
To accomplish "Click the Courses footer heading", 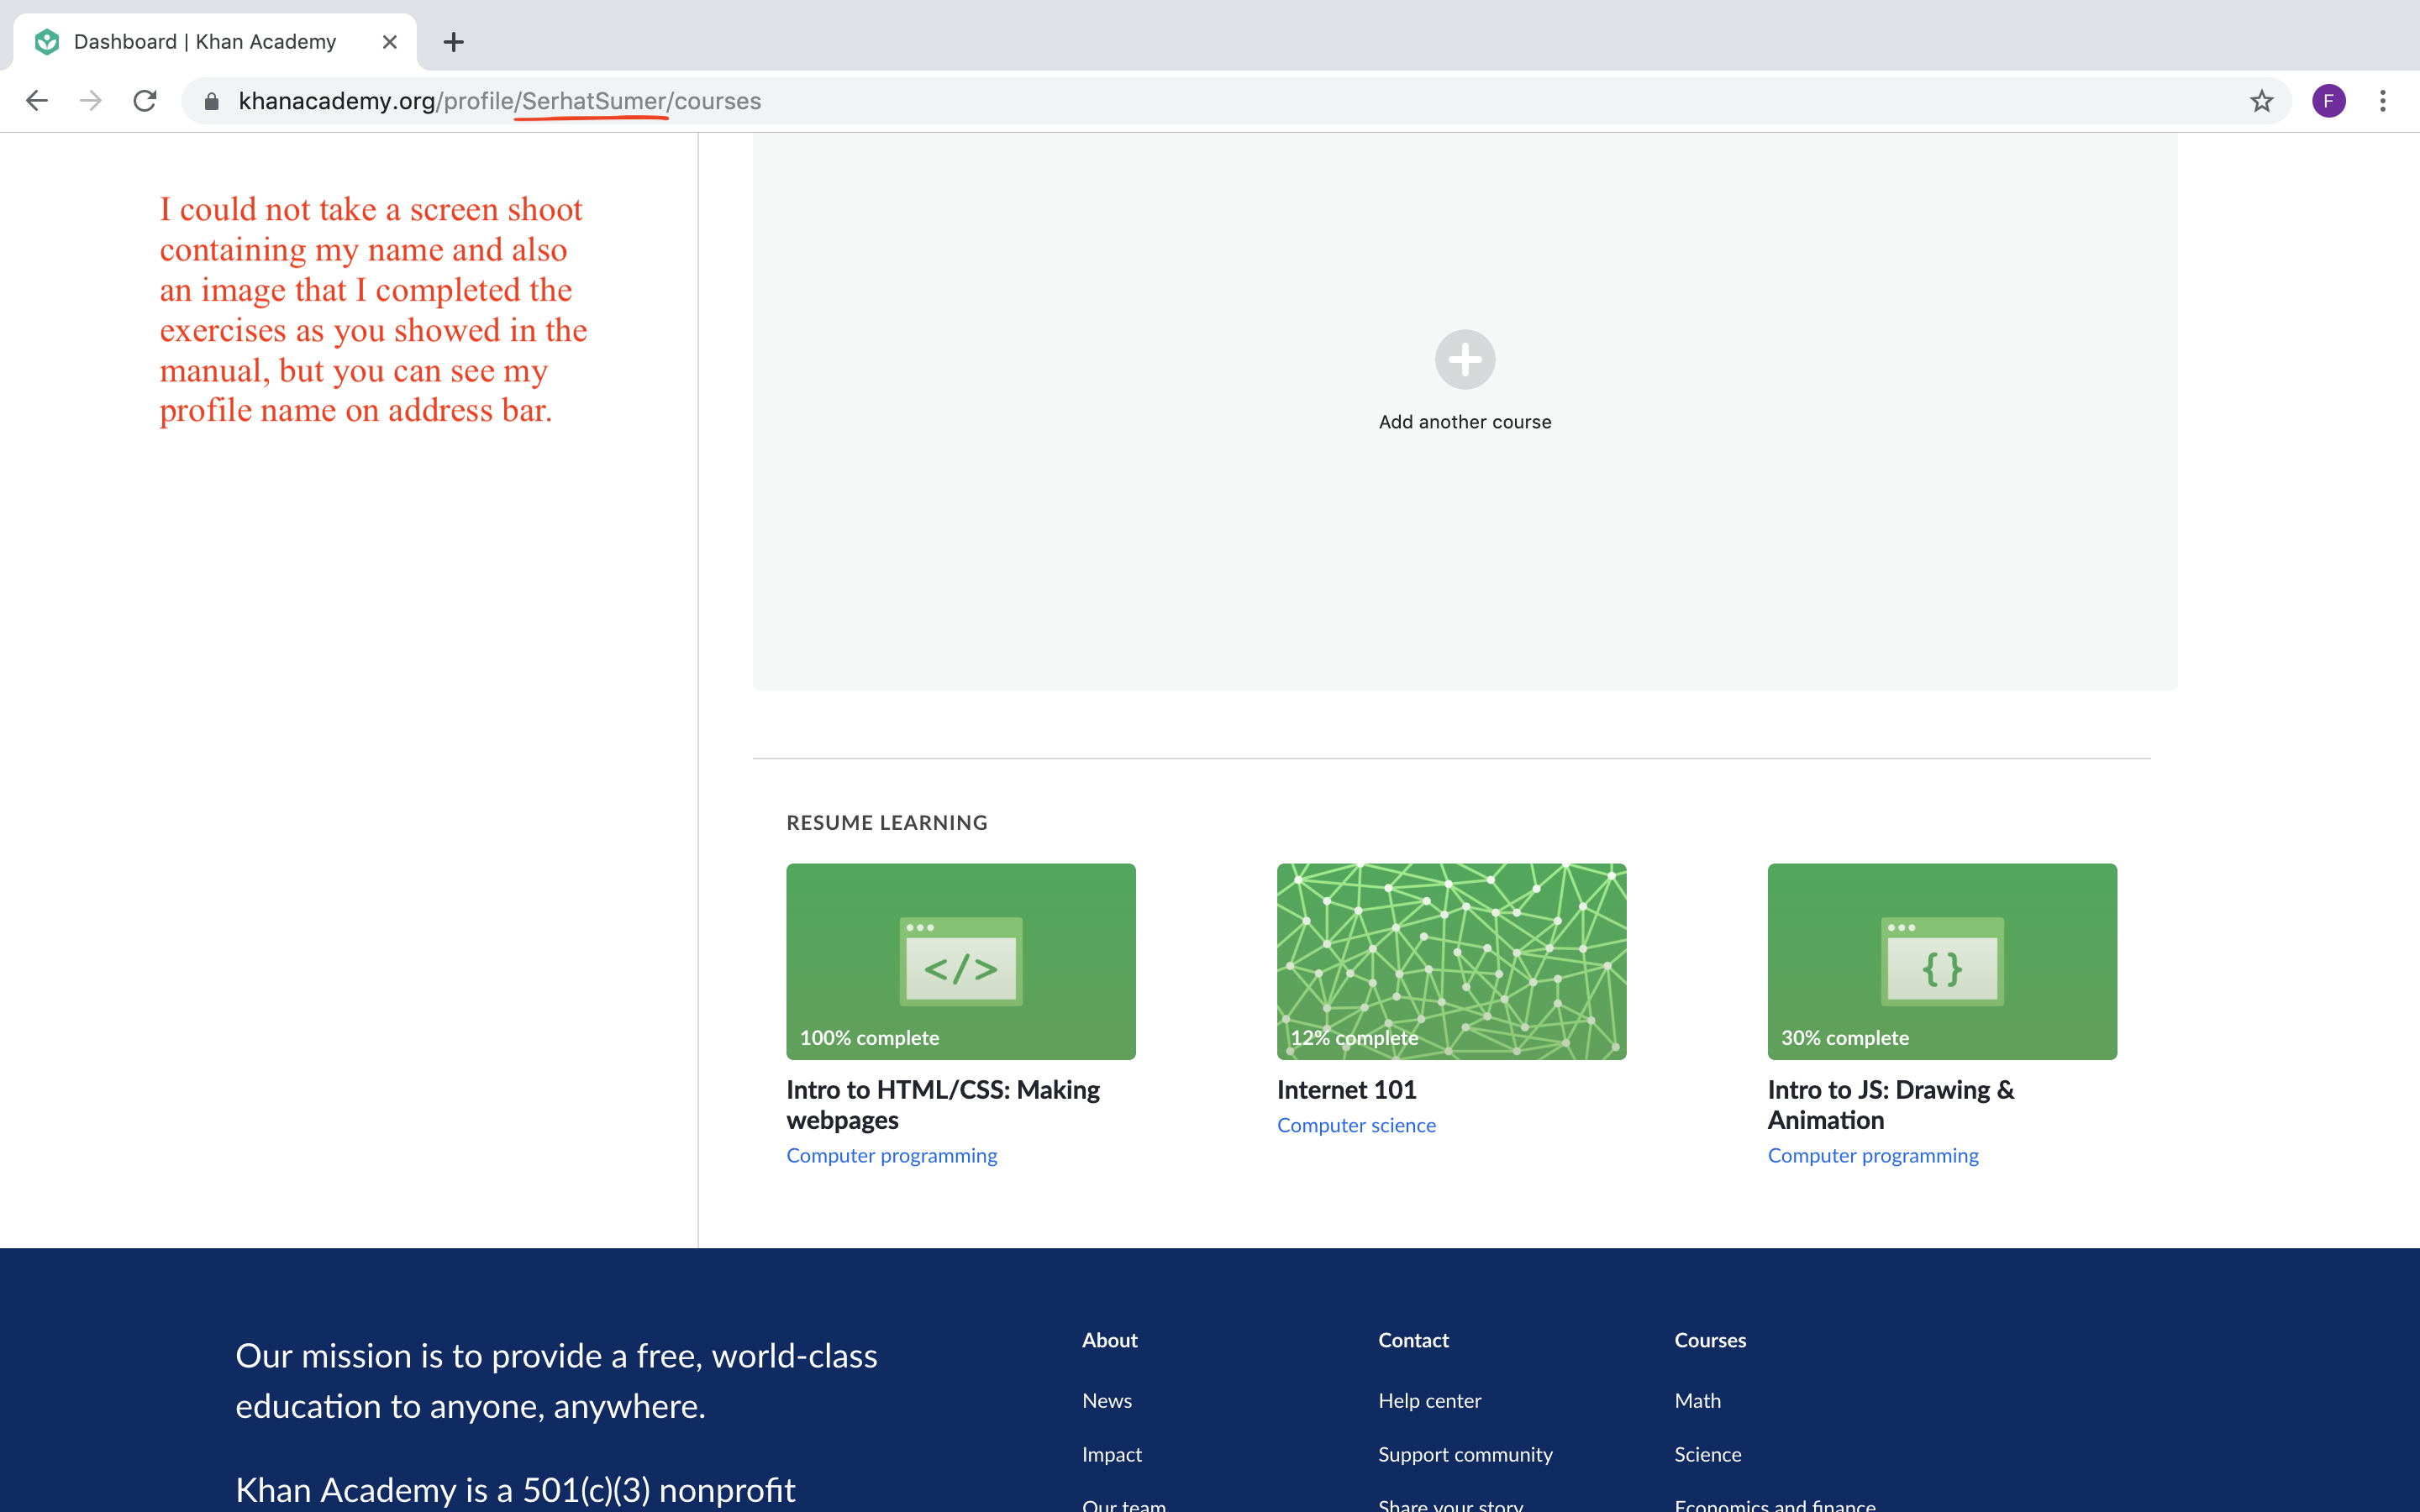I will [1710, 1340].
